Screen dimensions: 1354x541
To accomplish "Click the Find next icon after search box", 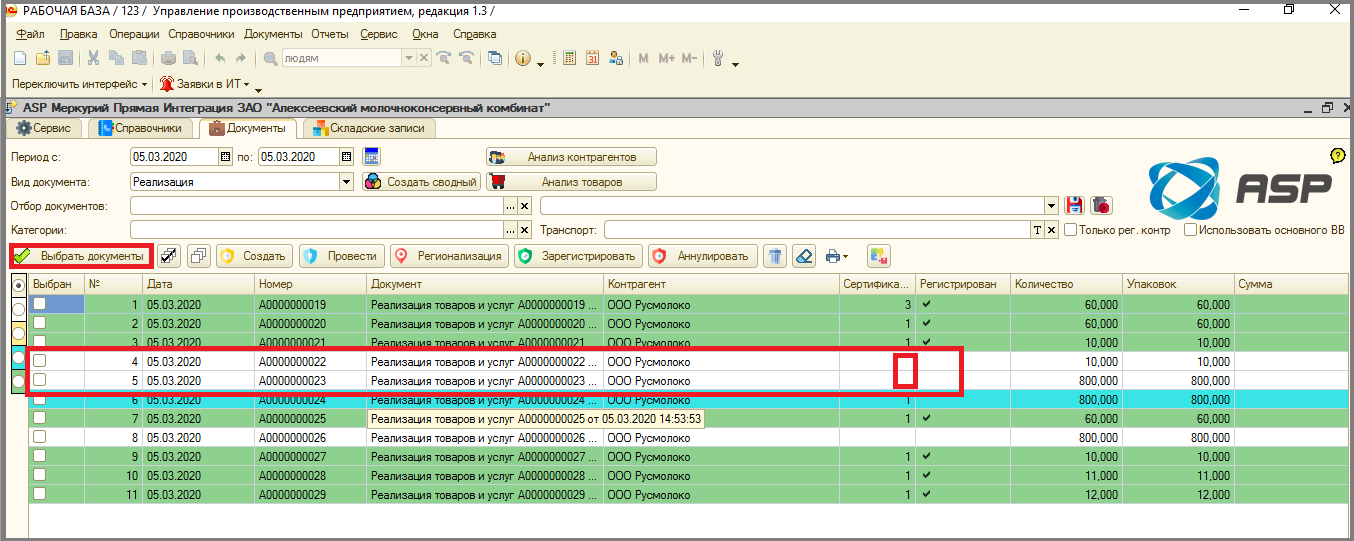I will click(x=444, y=59).
